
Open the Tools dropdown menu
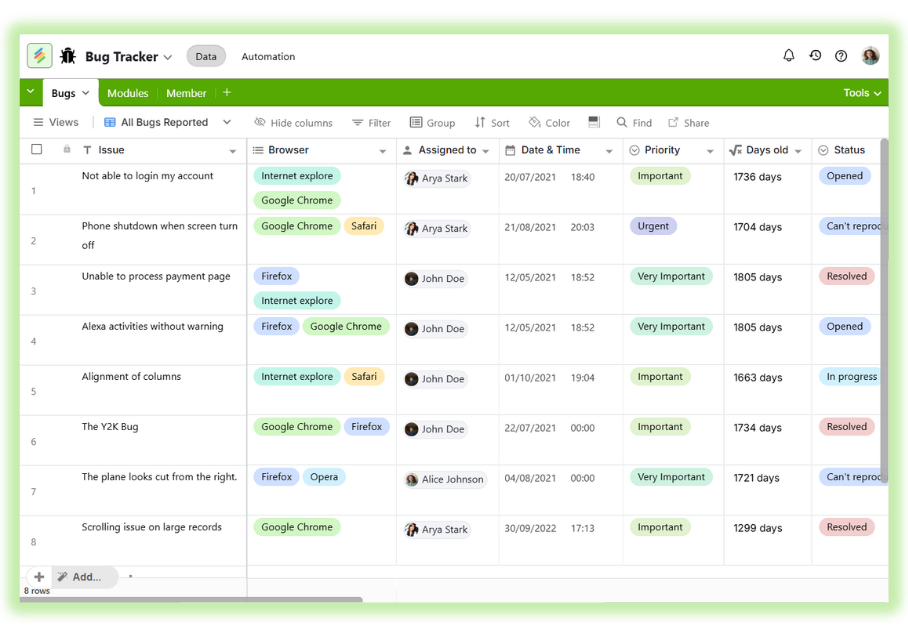pos(862,93)
